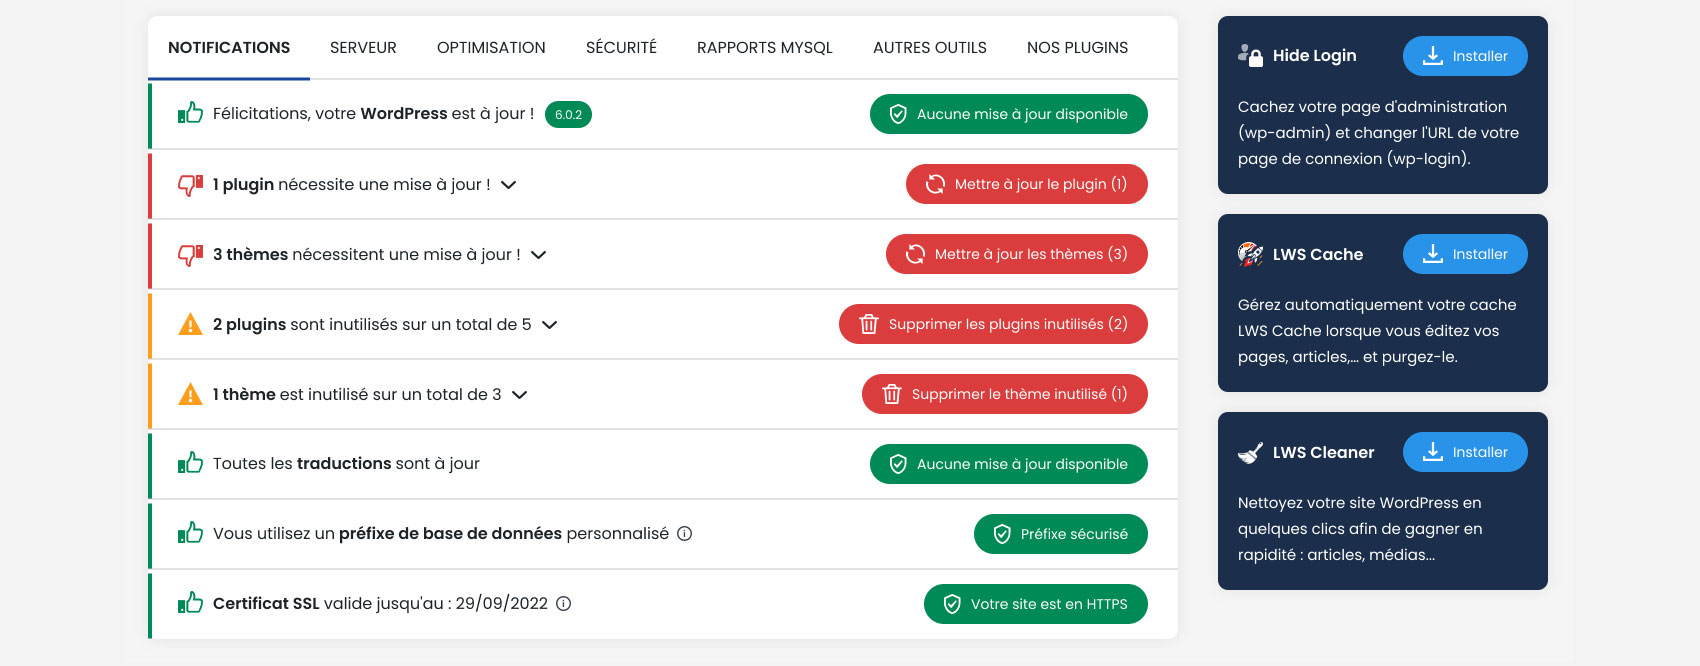This screenshot has height=666, width=1700.
Task: Click the download icon in Hide Login's Installer button
Action: point(1433,56)
